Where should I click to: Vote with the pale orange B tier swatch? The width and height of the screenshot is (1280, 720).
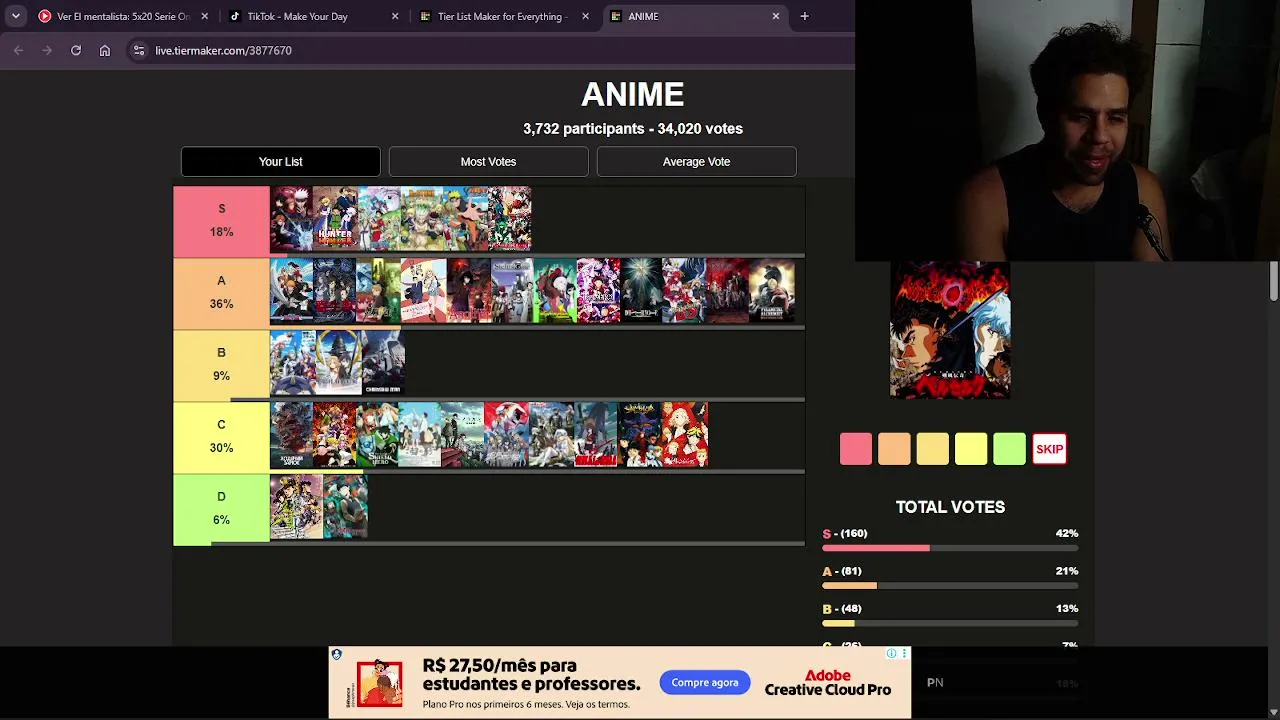click(x=933, y=449)
